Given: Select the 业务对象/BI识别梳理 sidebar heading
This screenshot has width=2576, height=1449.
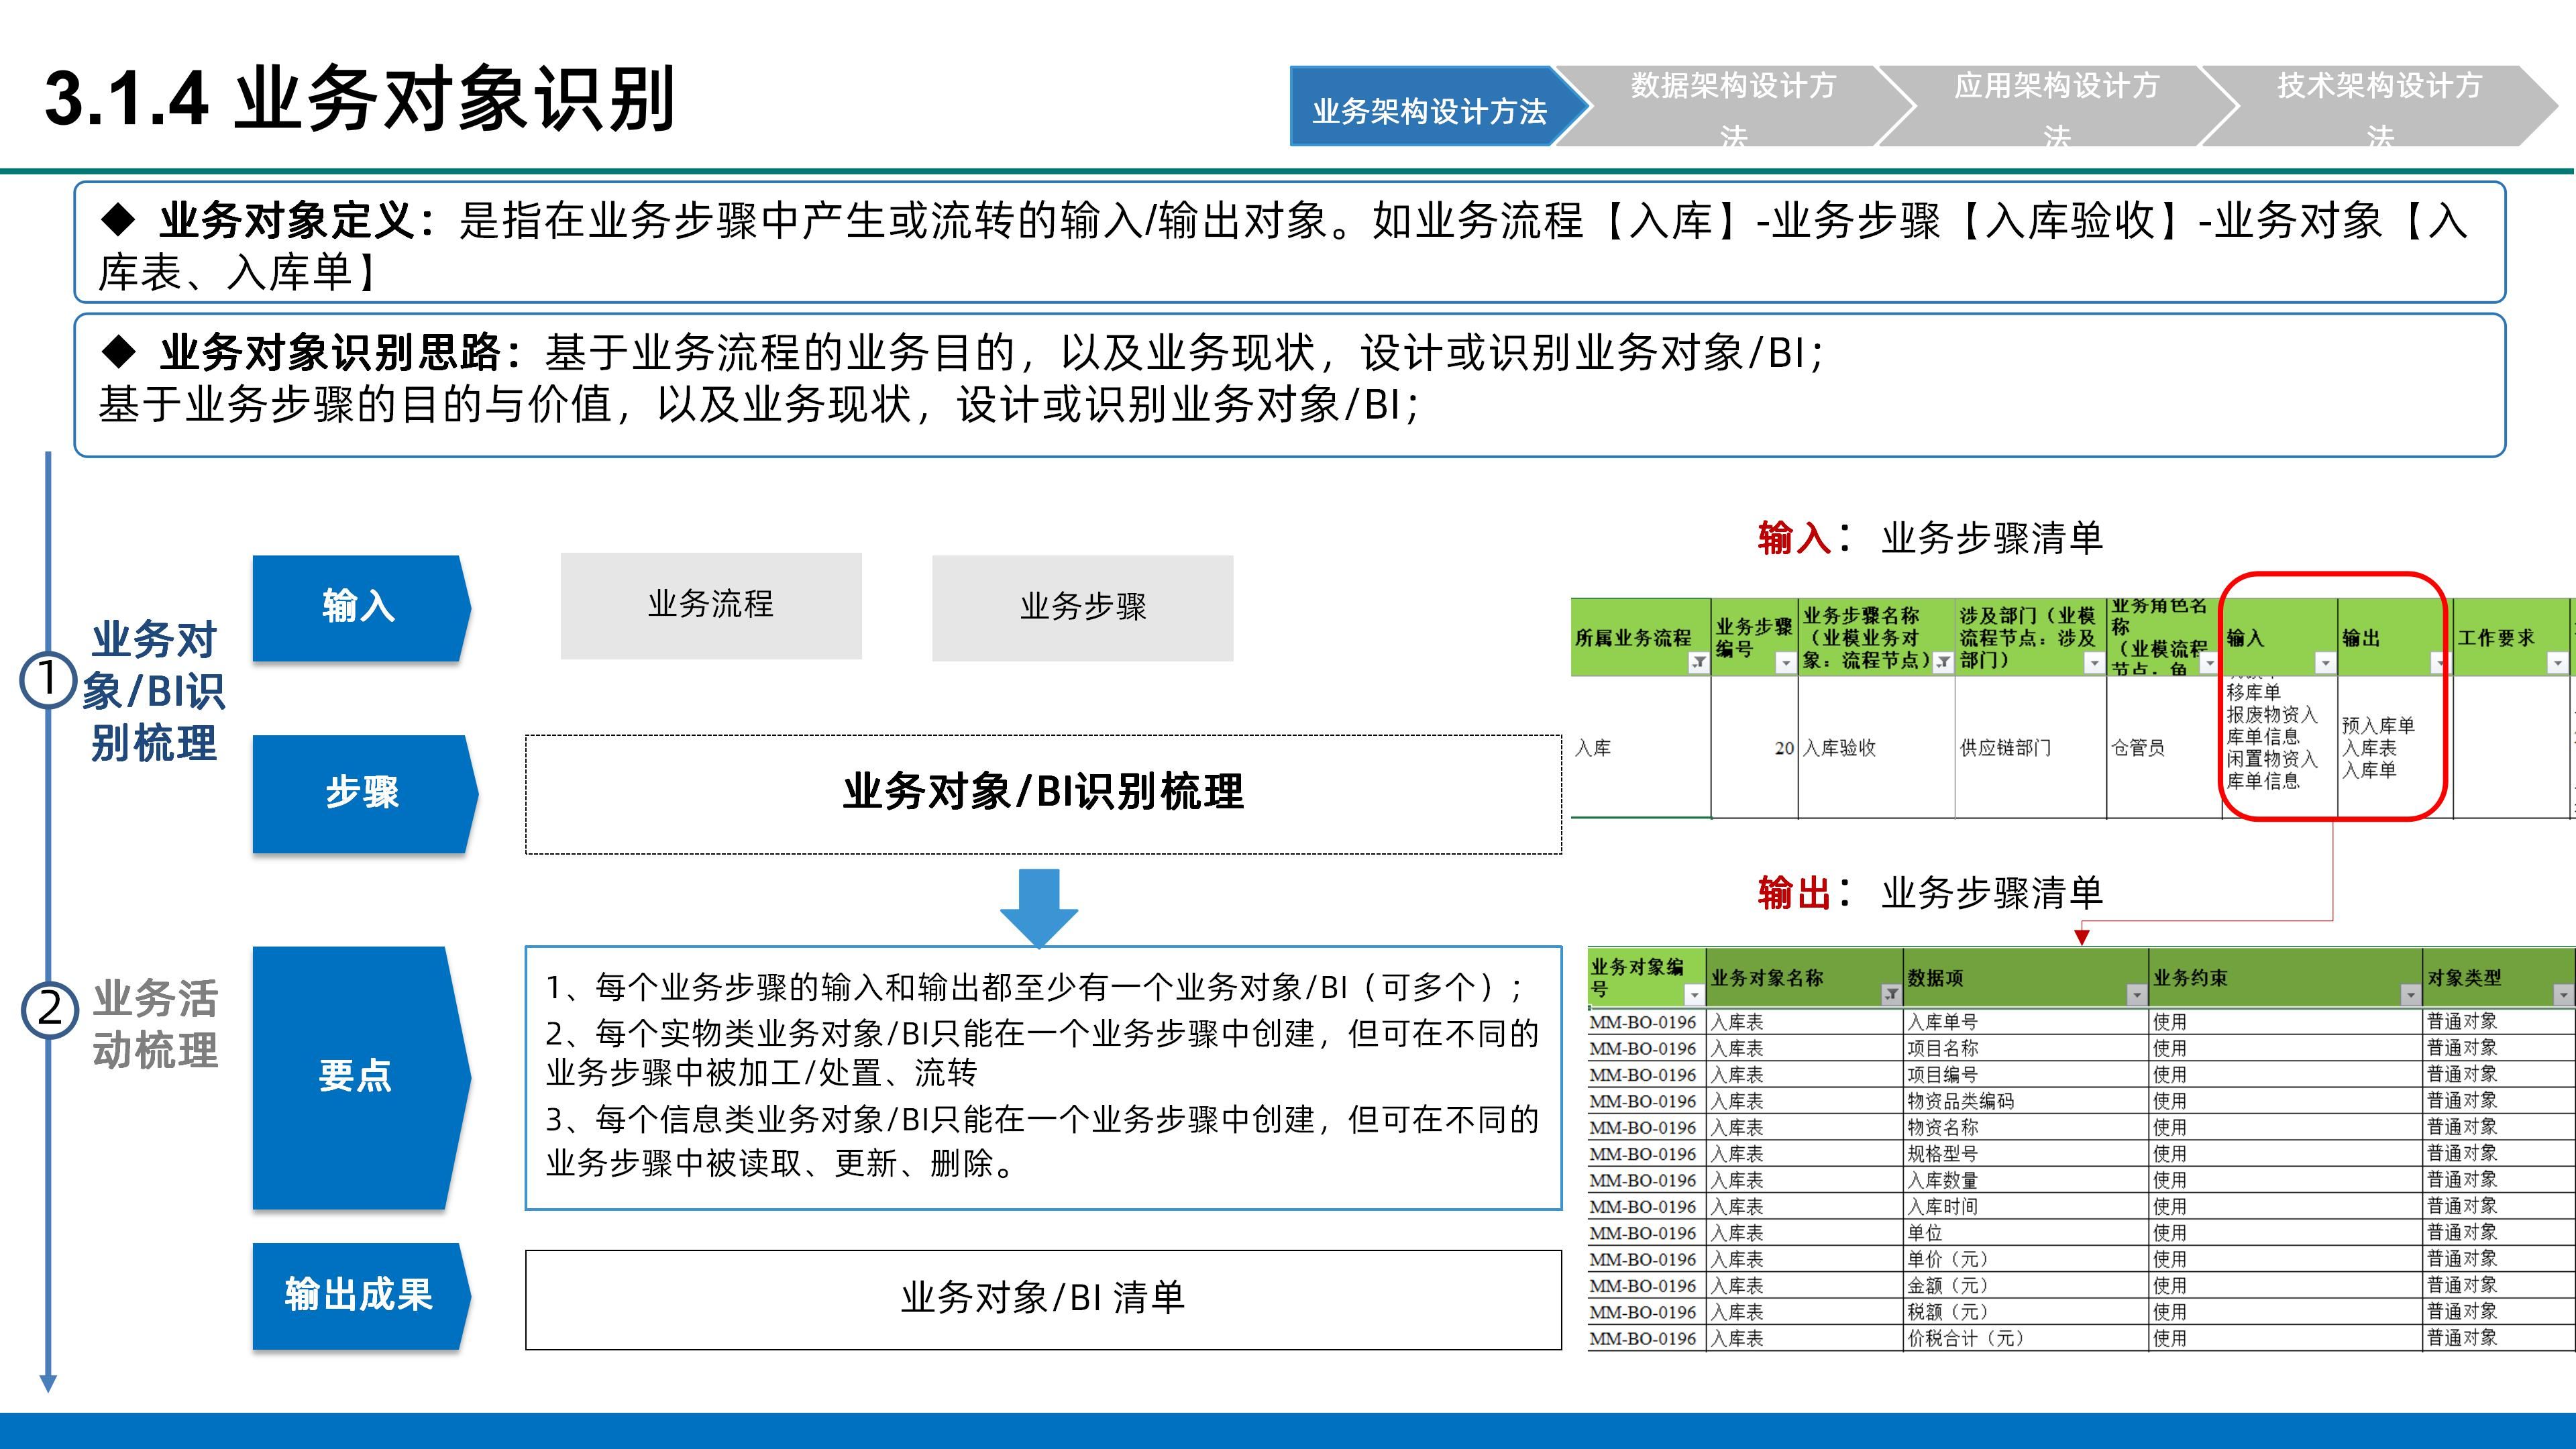Looking at the screenshot, I should 154,691.
